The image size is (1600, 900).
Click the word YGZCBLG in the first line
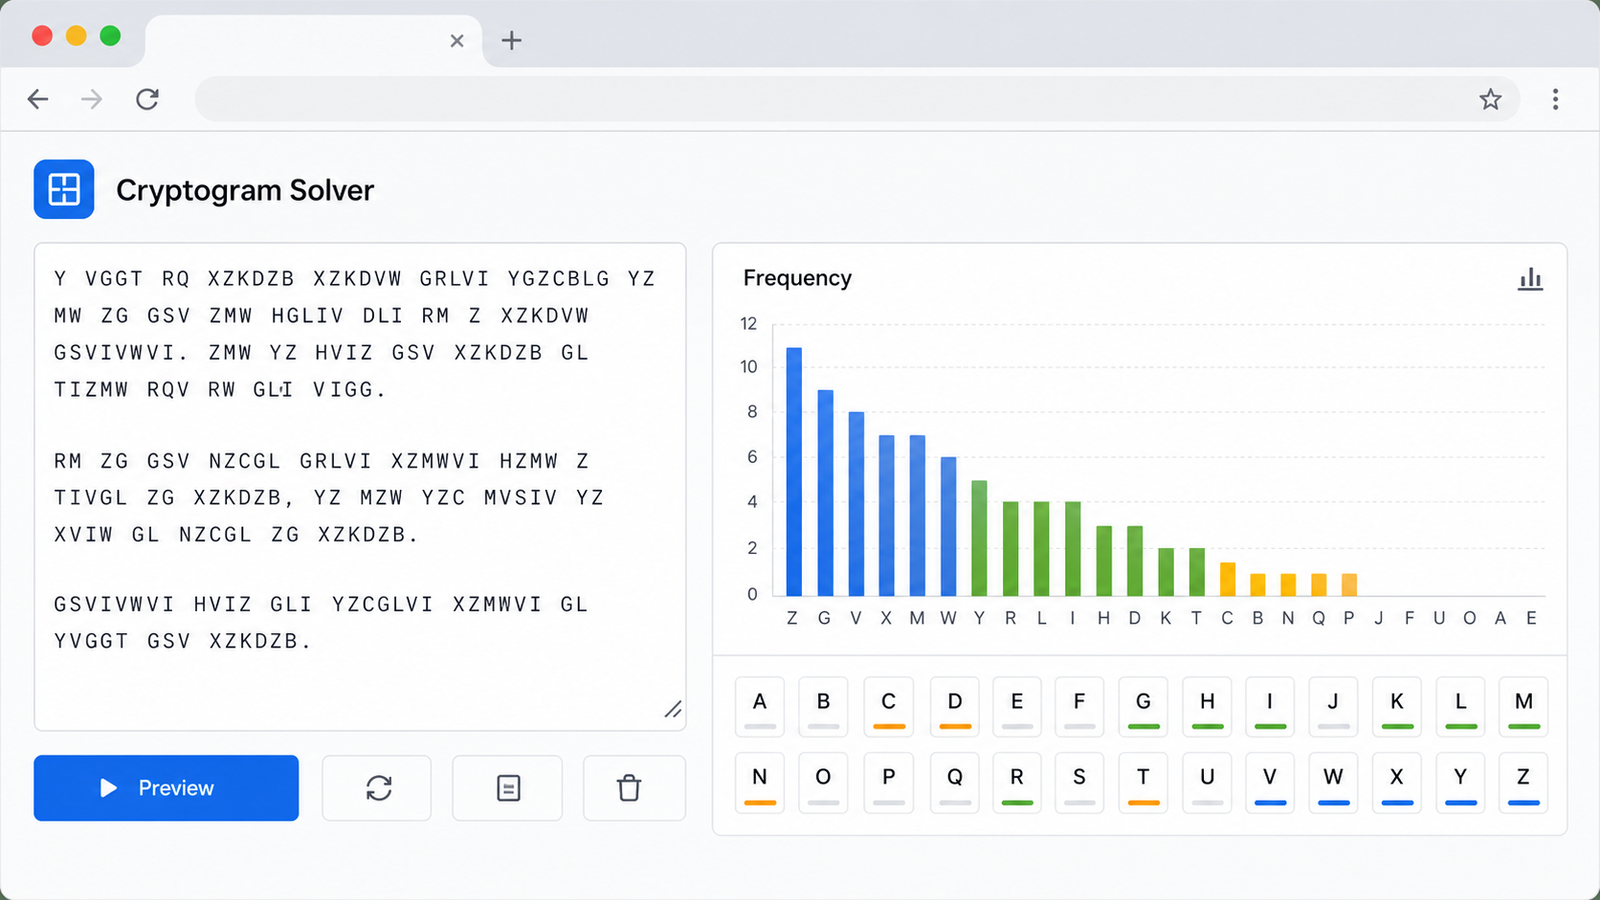pos(559,278)
